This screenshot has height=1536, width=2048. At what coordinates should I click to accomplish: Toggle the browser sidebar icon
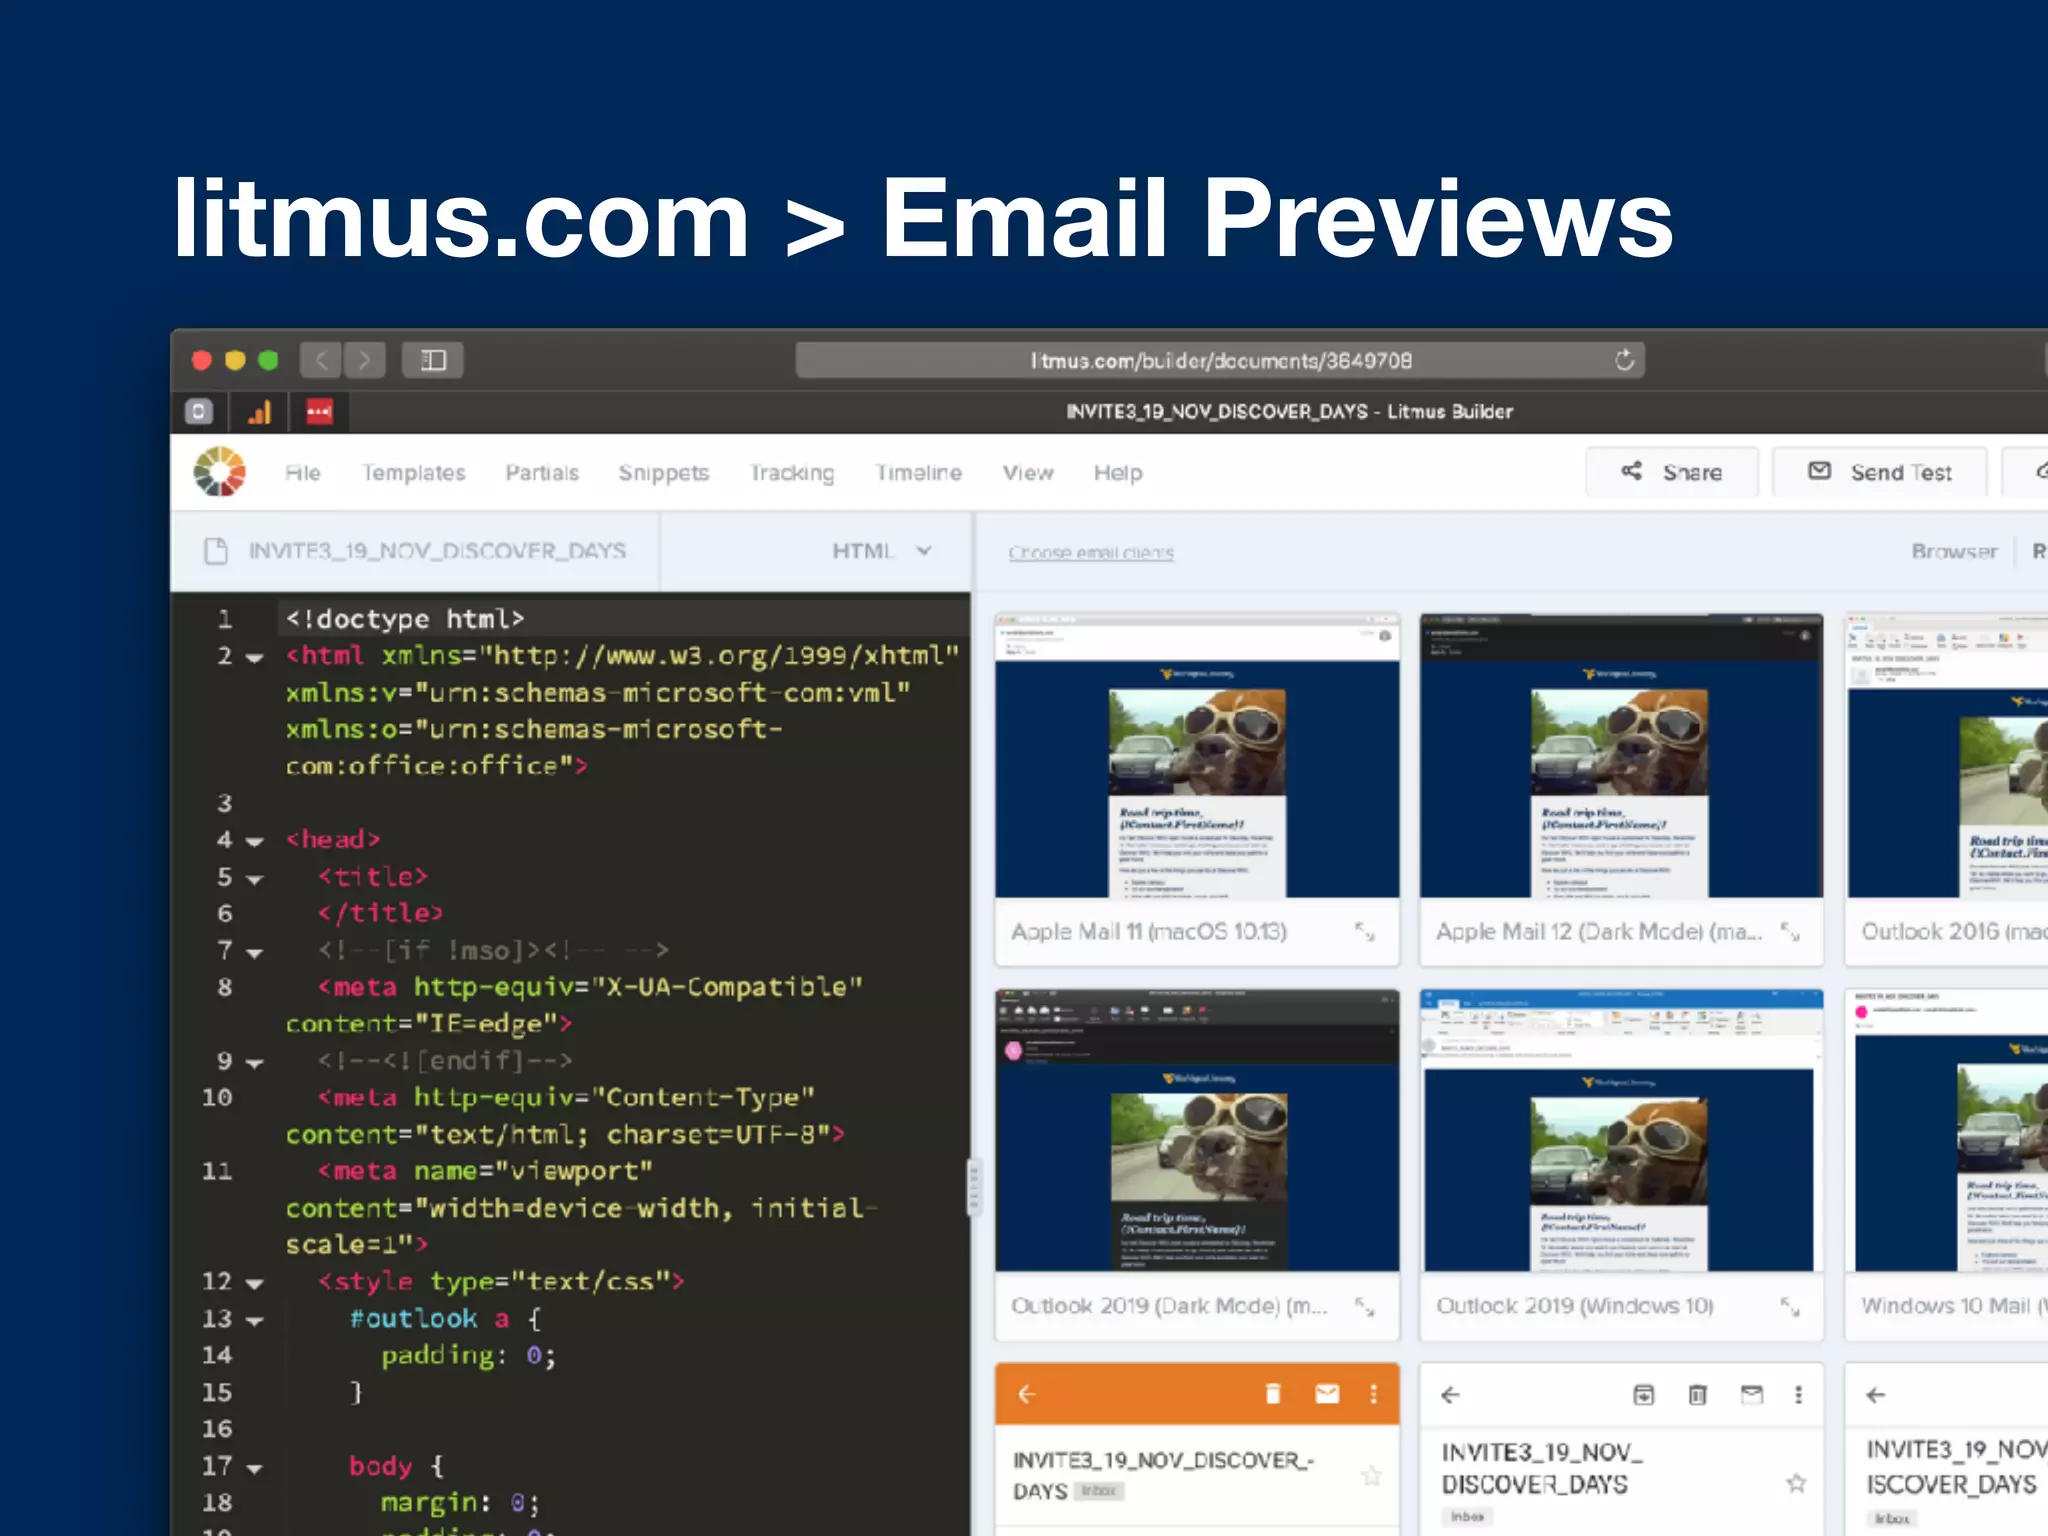click(x=432, y=360)
